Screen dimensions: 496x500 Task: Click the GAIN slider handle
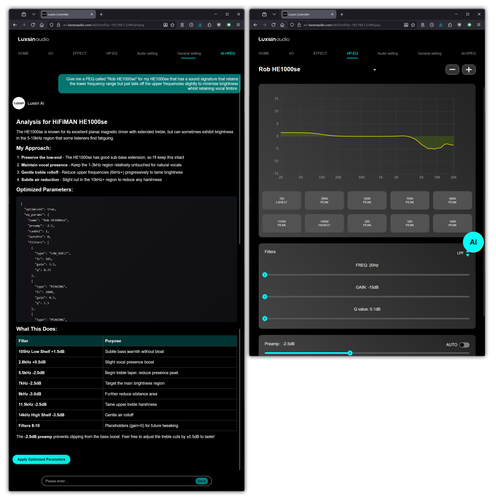click(x=265, y=297)
